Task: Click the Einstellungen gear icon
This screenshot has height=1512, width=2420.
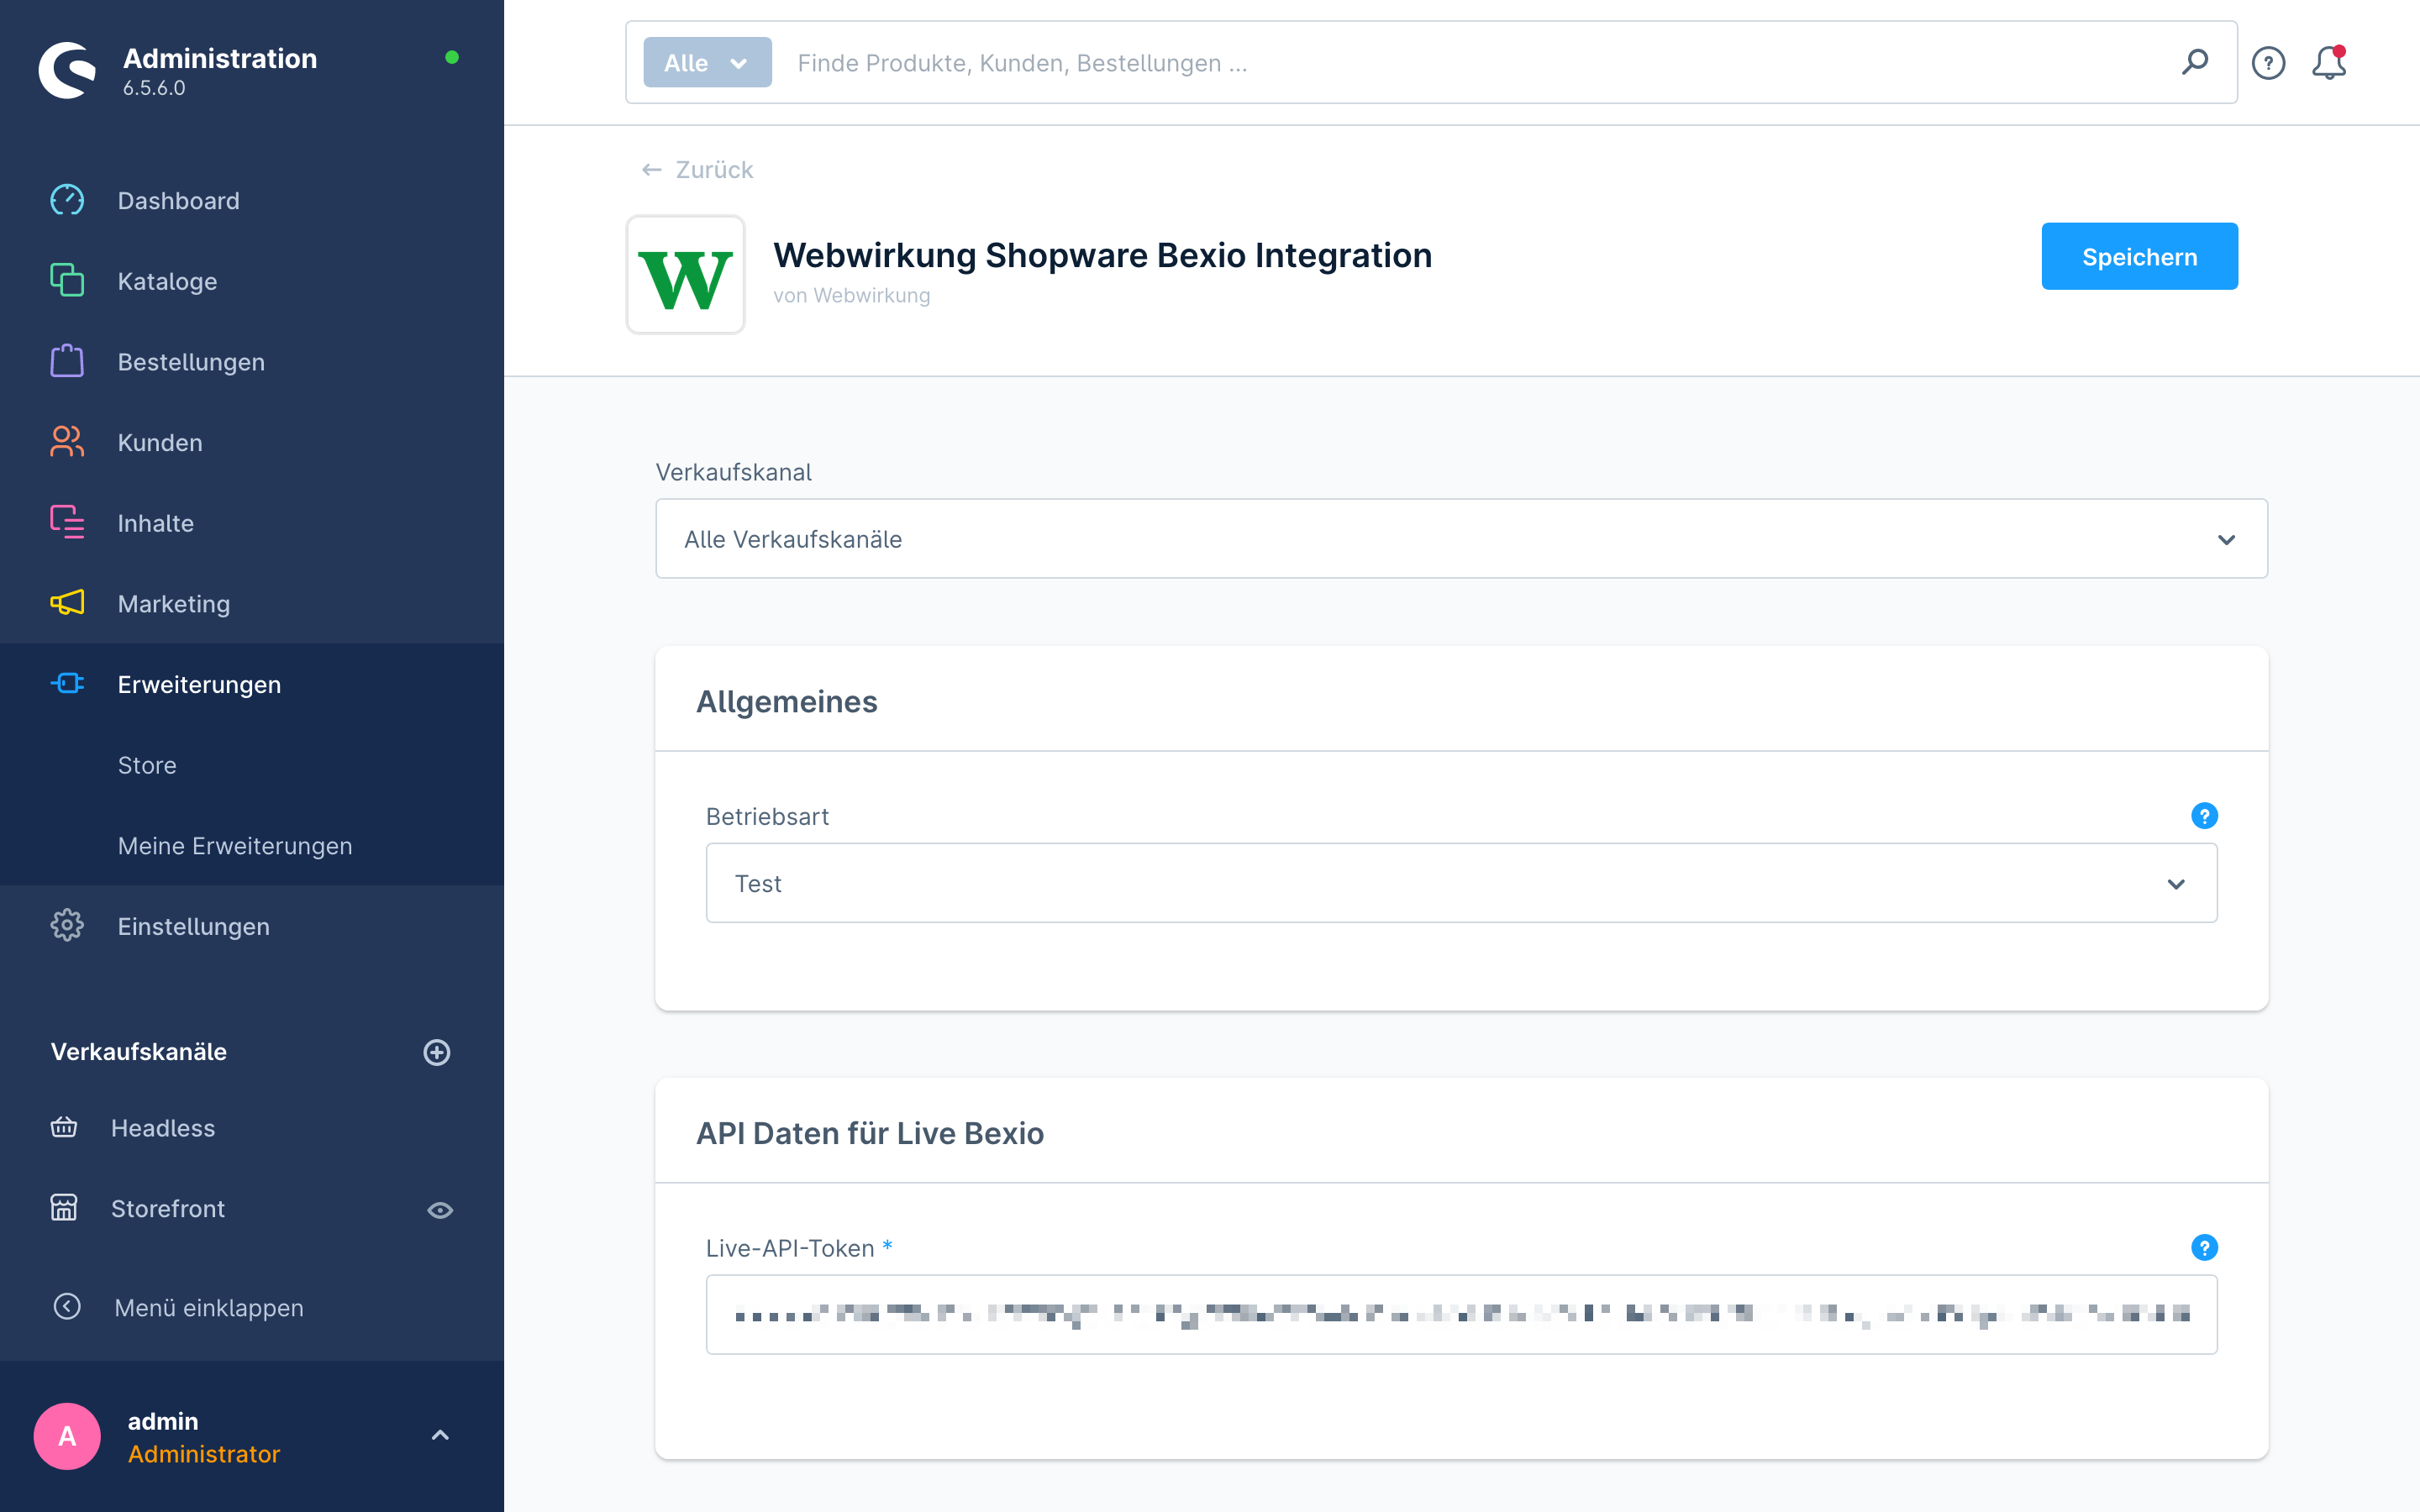Action: [x=67, y=925]
